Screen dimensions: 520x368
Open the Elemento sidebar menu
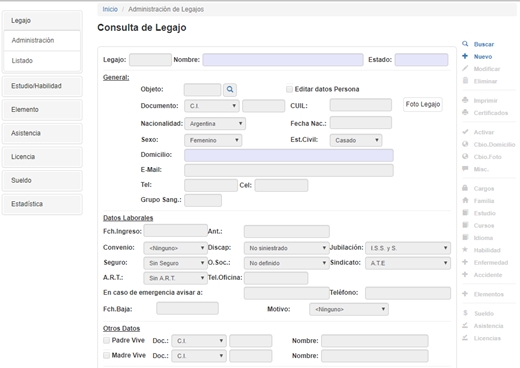pos(42,109)
